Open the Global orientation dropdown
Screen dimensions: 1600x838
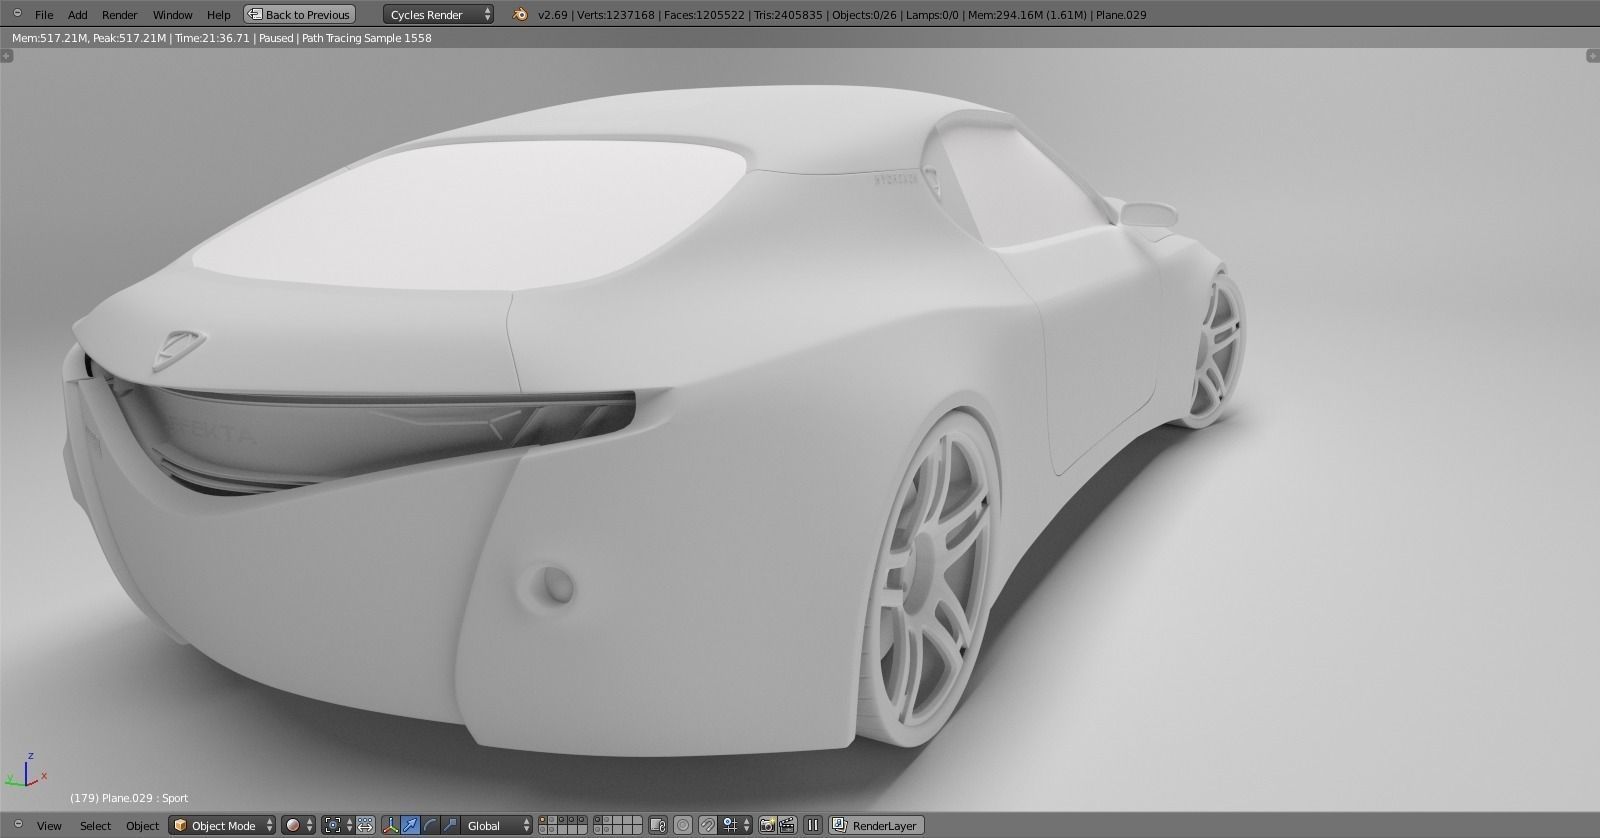pyautogui.click(x=497, y=826)
